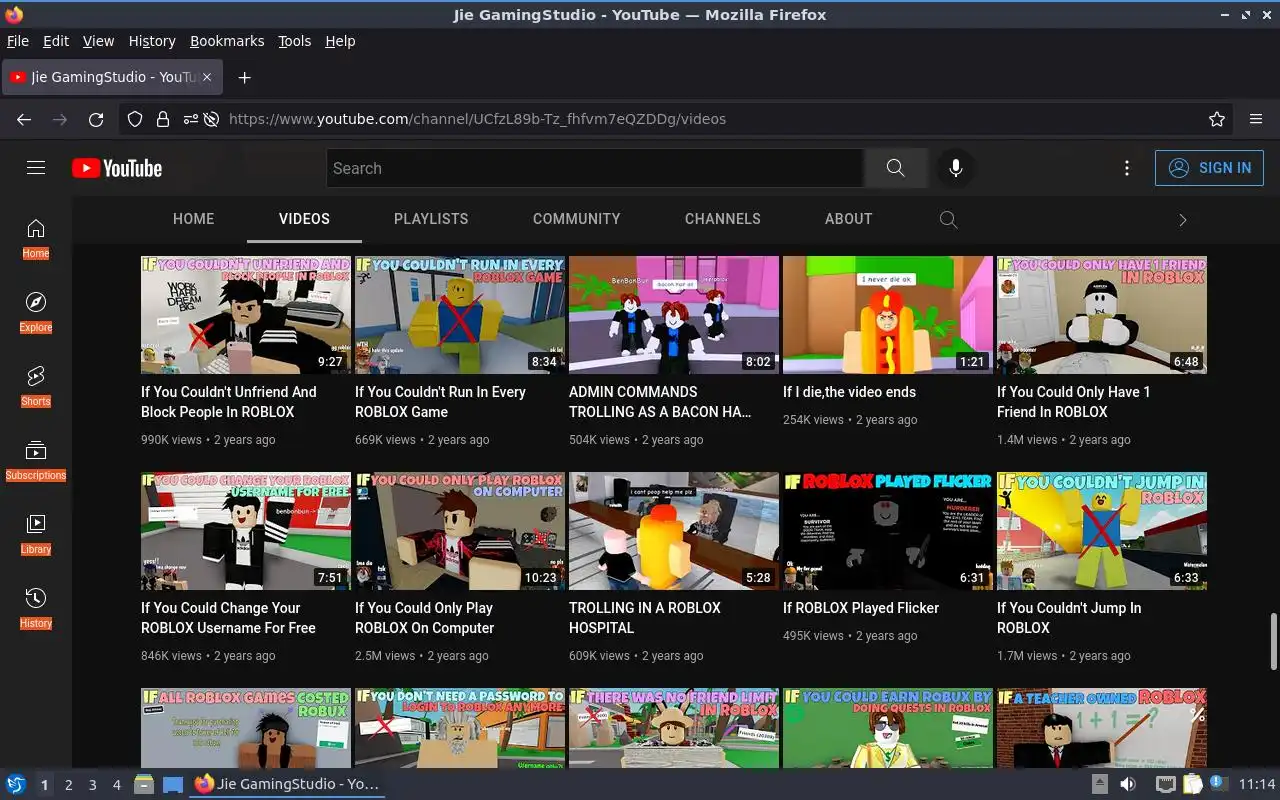Go to Home in sidebar

(x=36, y=239)
